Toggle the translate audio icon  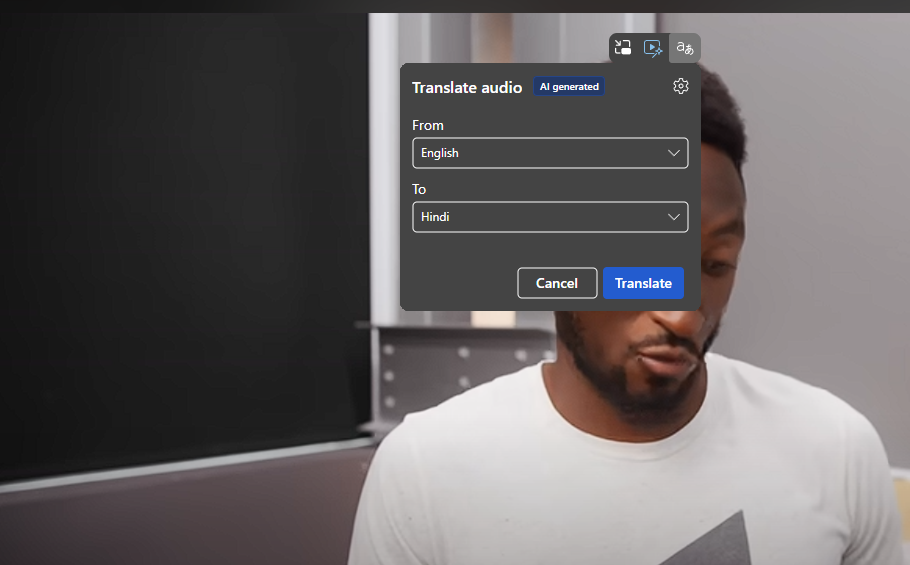[x=685, y=48]
